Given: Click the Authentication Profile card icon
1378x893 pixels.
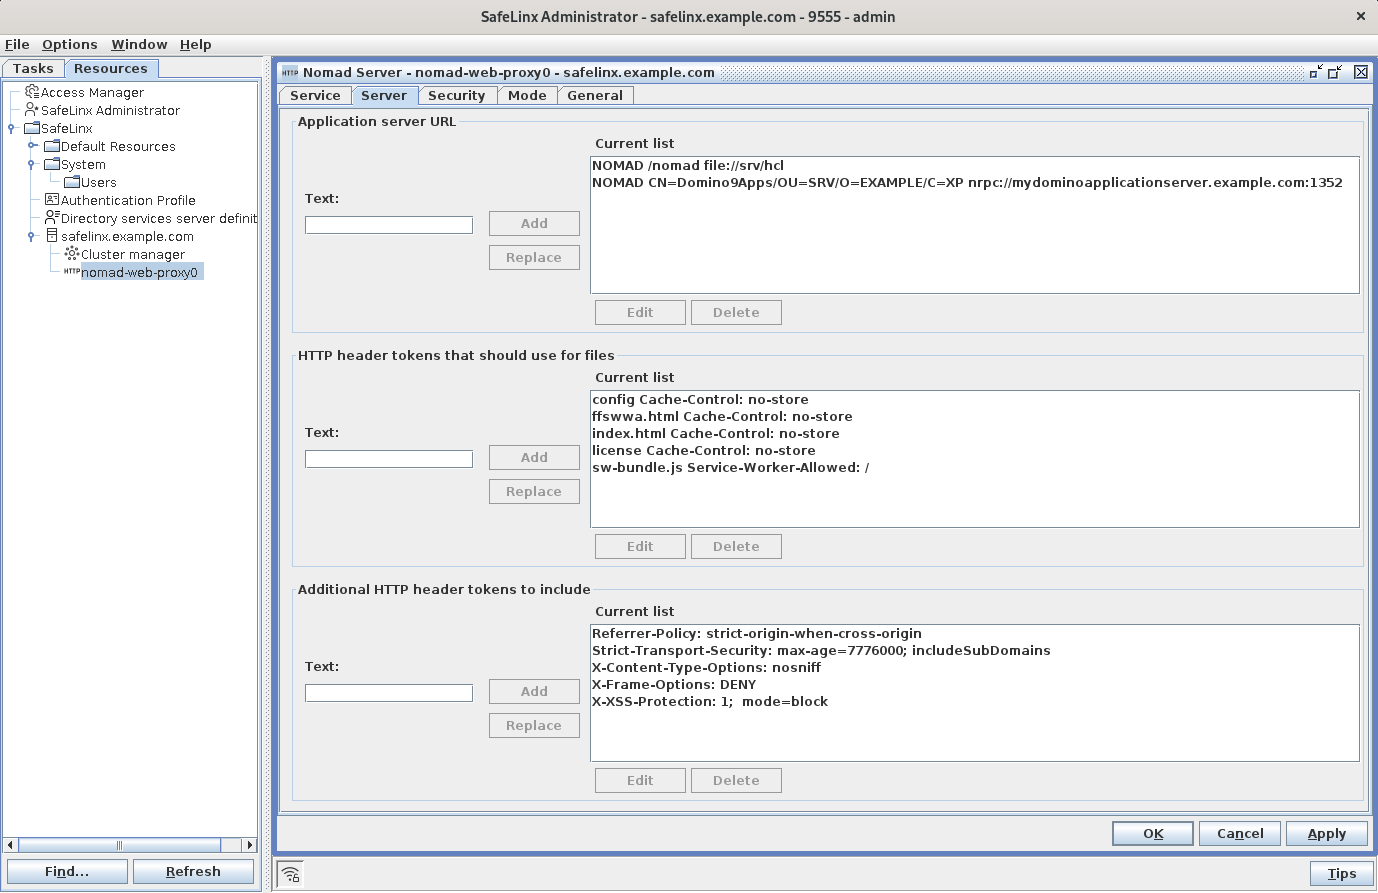Looking at the screenshot, I should click(52, 199).
